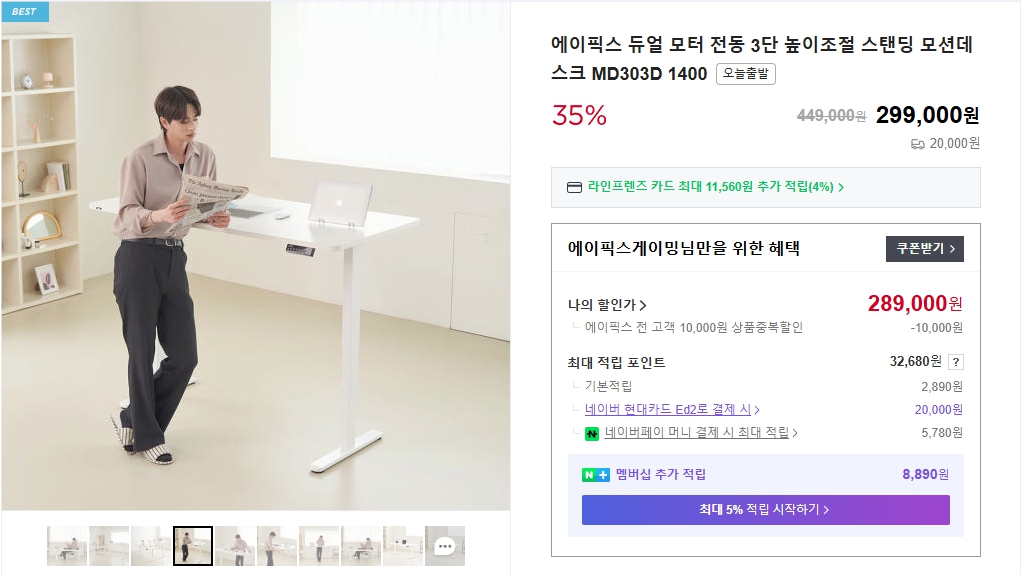Select the currently highlighted fourth thumbnail
Viewport: 1022px width, 575px height.
pos(193,546)
